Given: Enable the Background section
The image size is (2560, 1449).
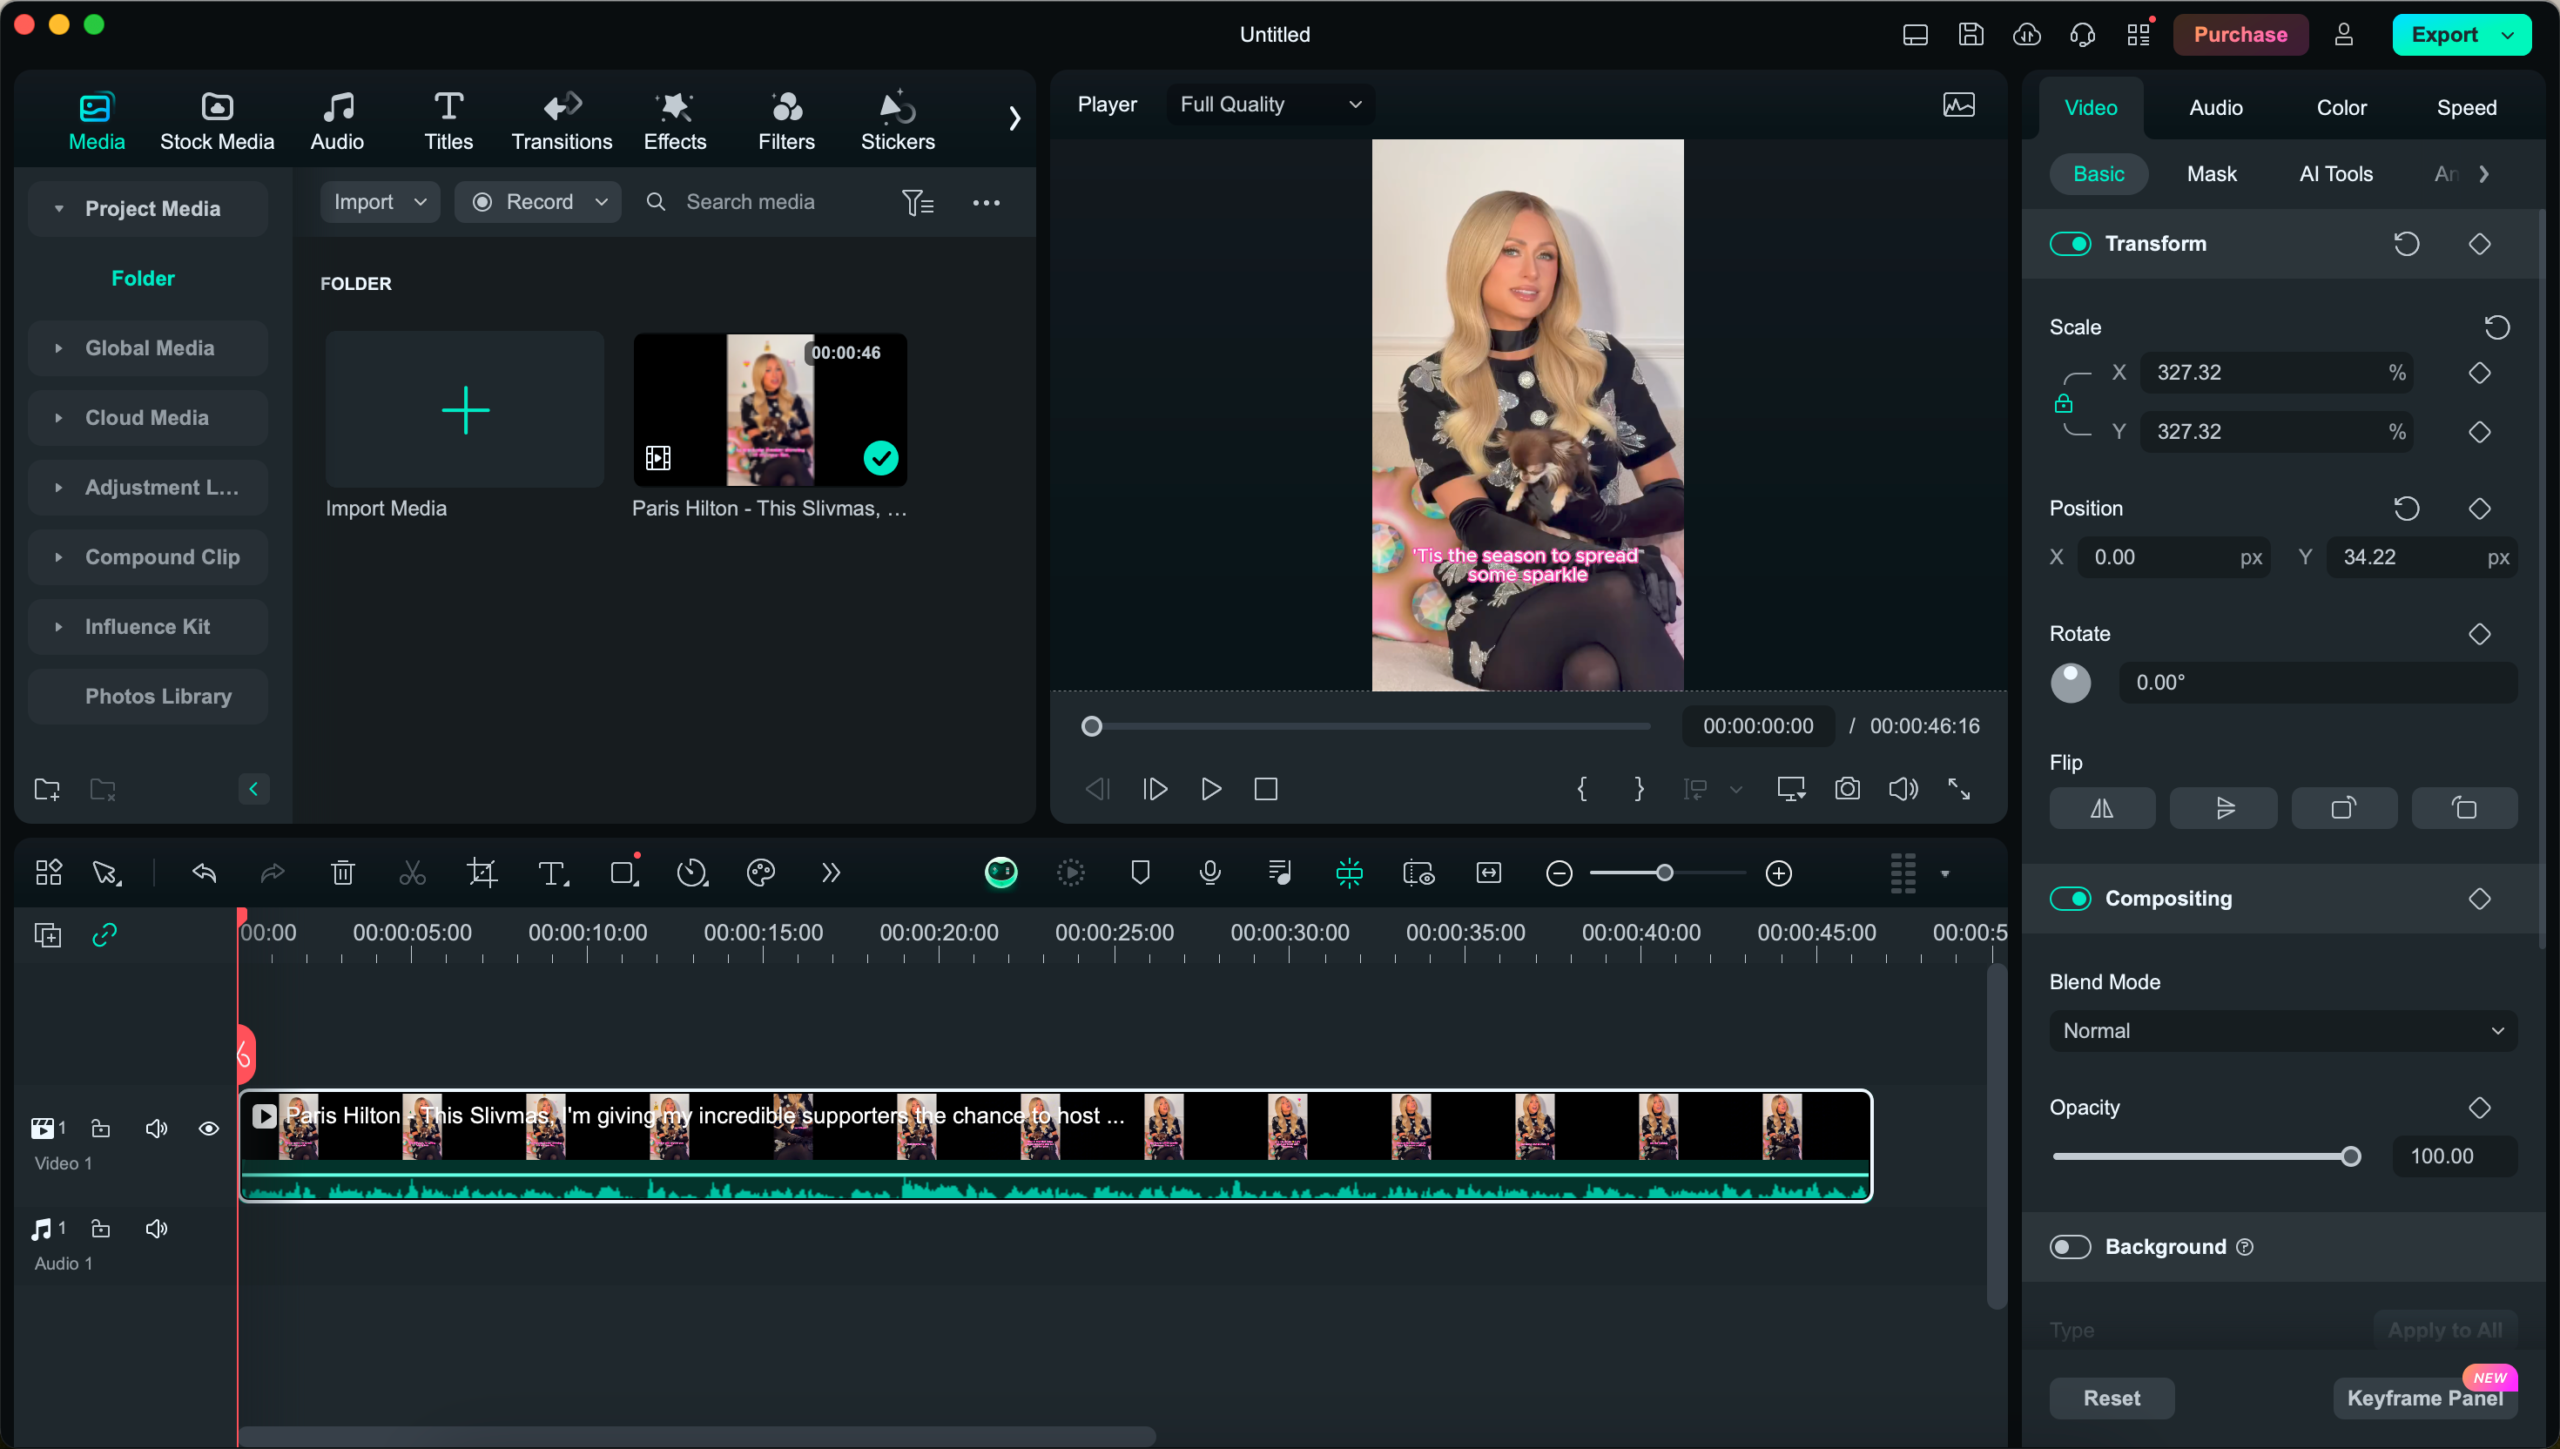Looking at the screenshot, I should tap(2070, 1246).
